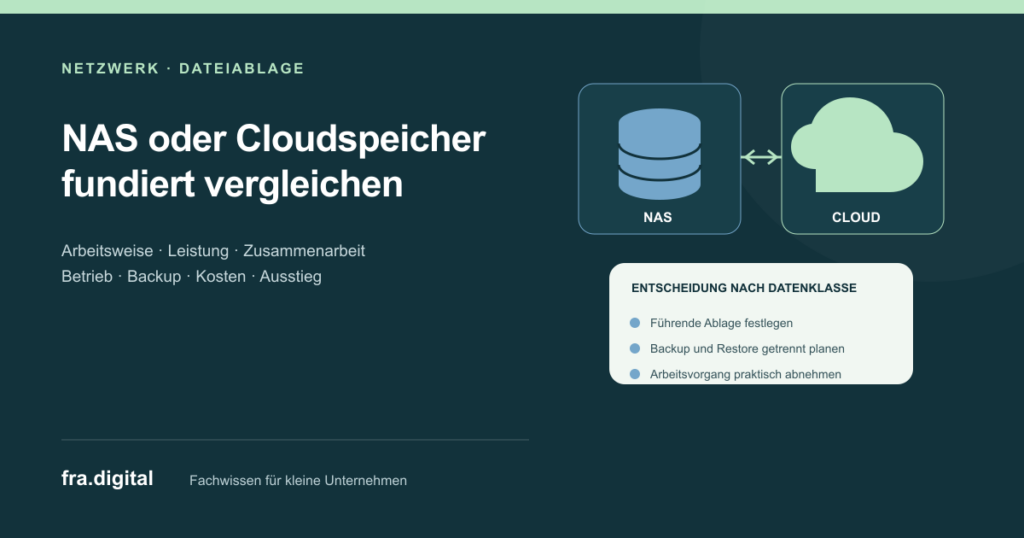1024x538 pixels.
Task: Click the 'NETZWERK · DATEIABLAGE' category label
Action: (x=183, y=69)
